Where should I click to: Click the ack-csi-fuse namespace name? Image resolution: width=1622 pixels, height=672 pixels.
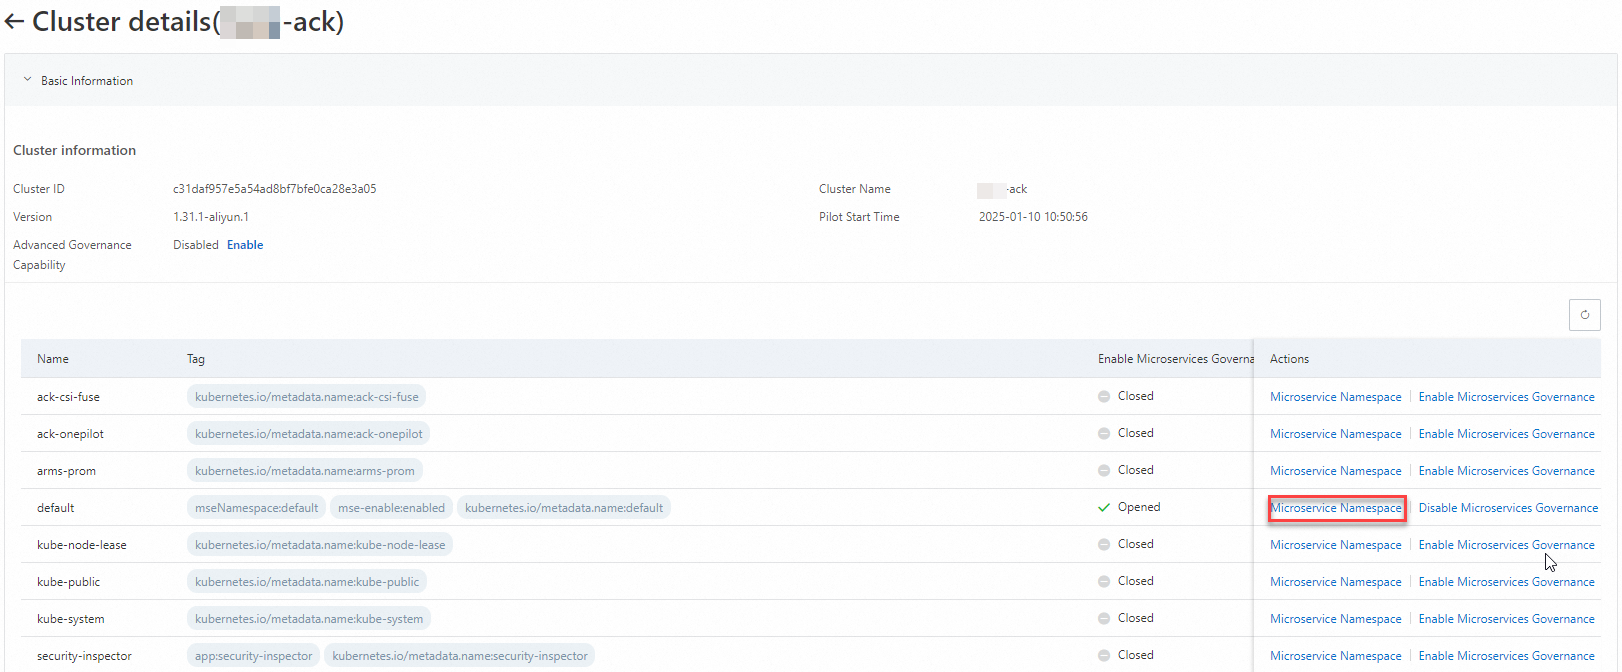click(68, 397)
